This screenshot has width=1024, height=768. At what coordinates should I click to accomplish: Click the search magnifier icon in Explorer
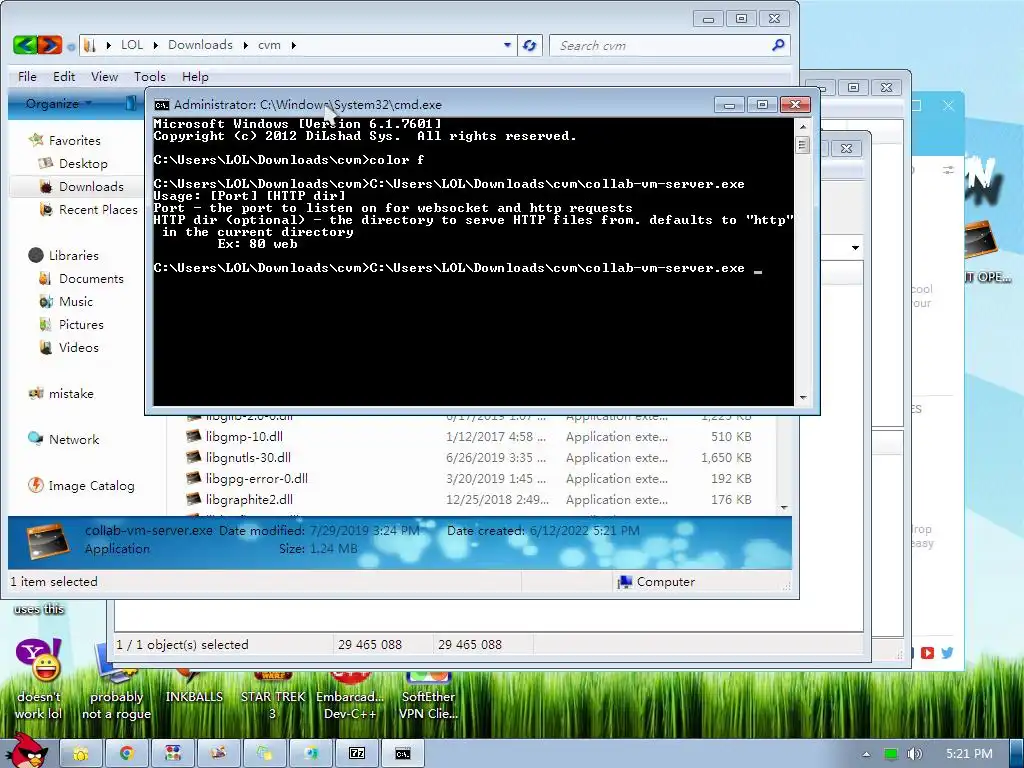pos(778,45)
